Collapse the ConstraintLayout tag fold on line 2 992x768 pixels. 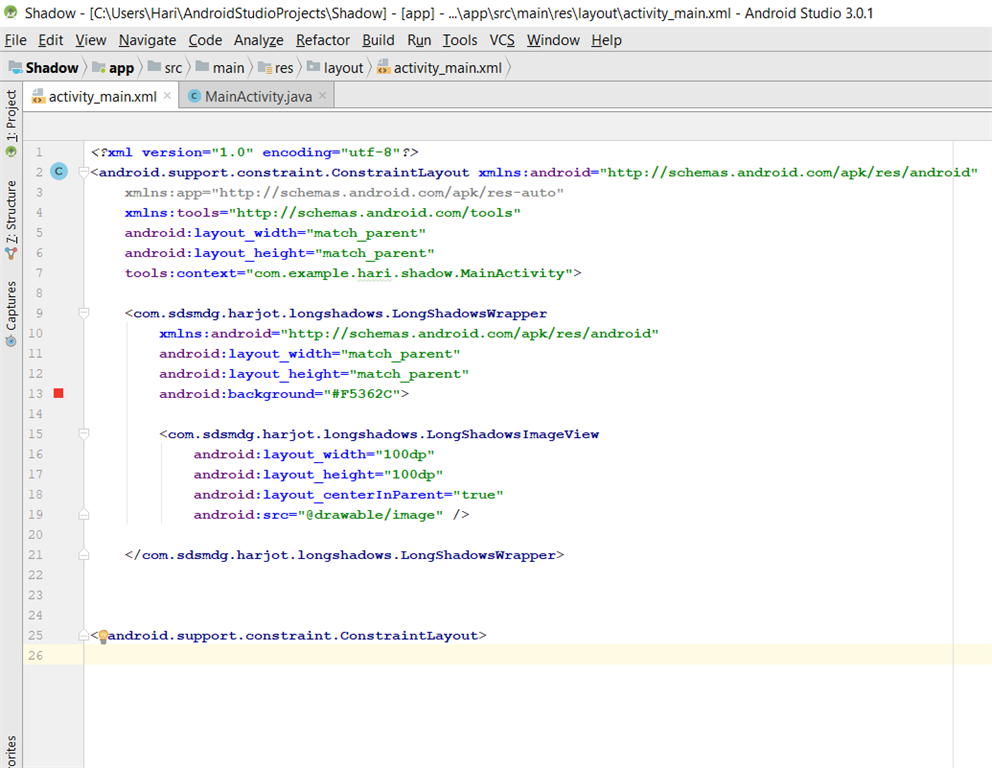pyautogui.click(x=83, y=172)
